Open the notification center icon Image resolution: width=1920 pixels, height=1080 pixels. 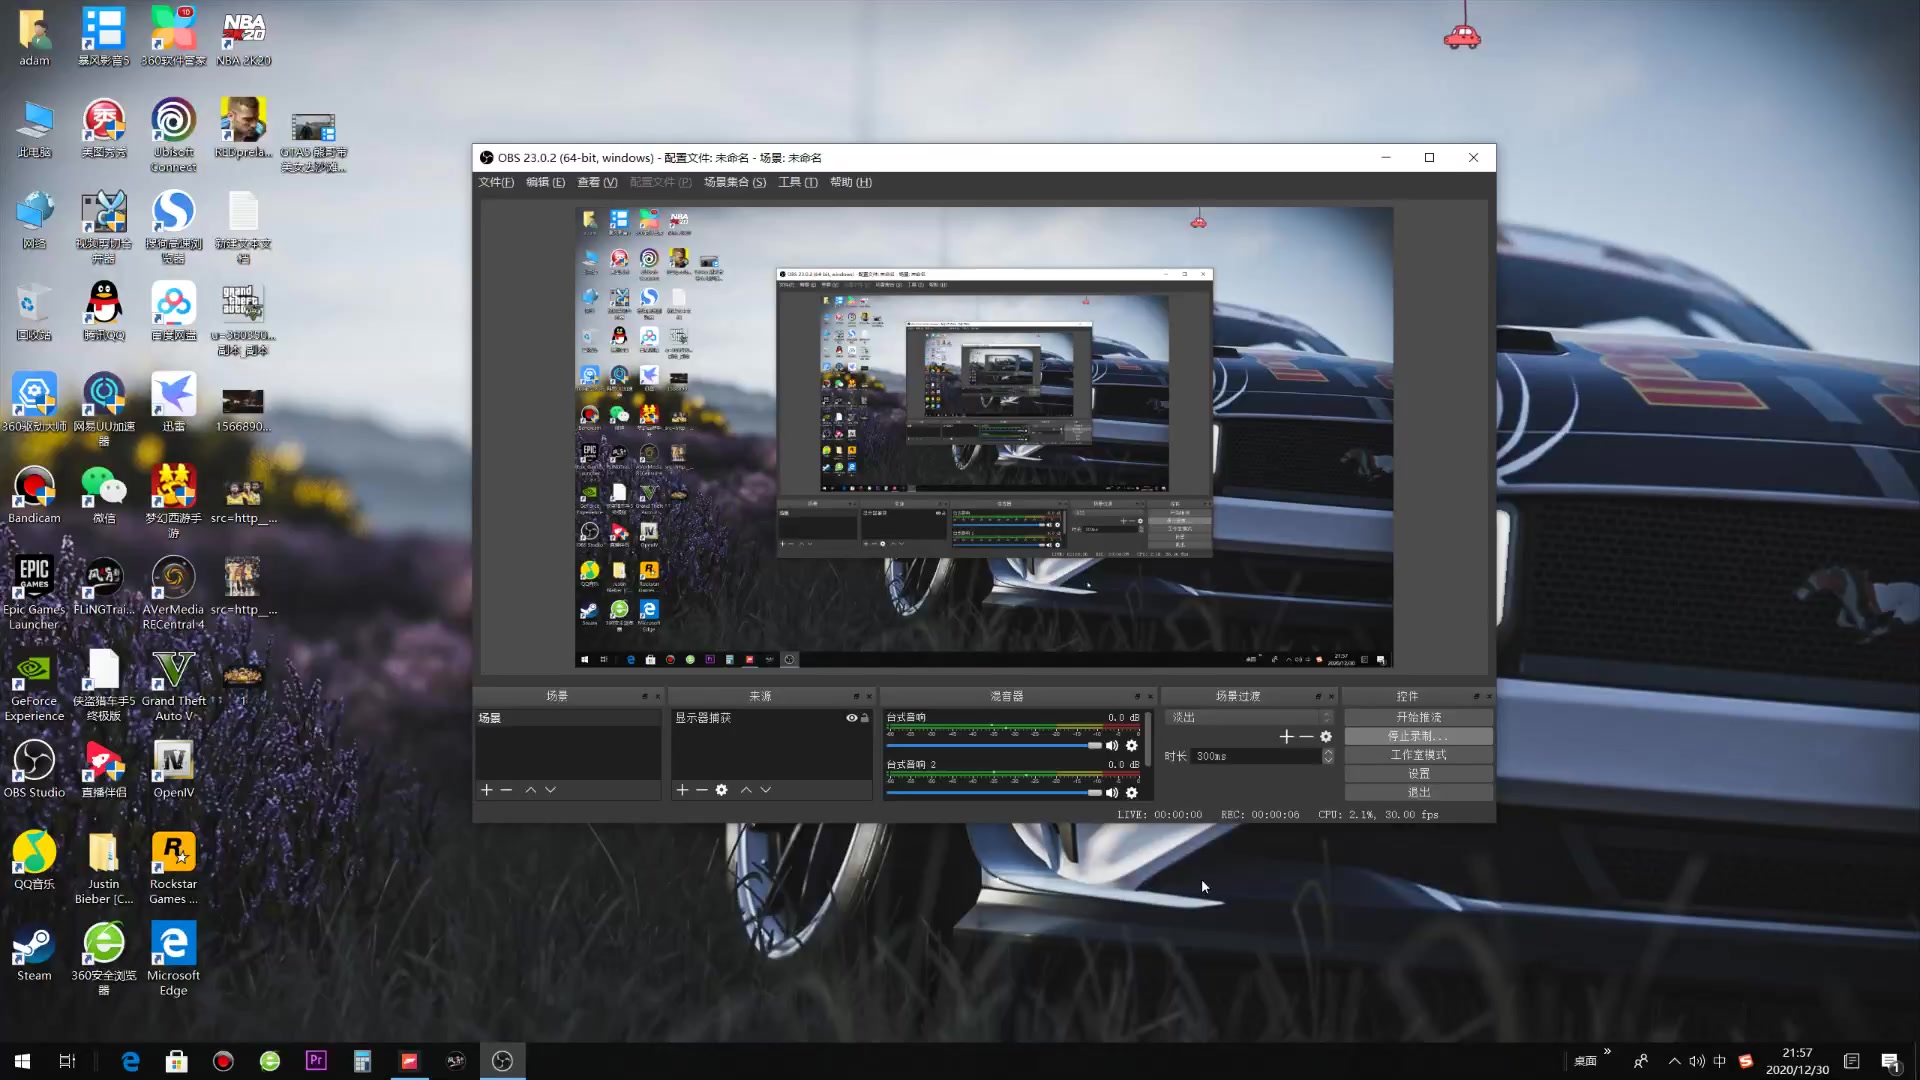(1889, 1061)
